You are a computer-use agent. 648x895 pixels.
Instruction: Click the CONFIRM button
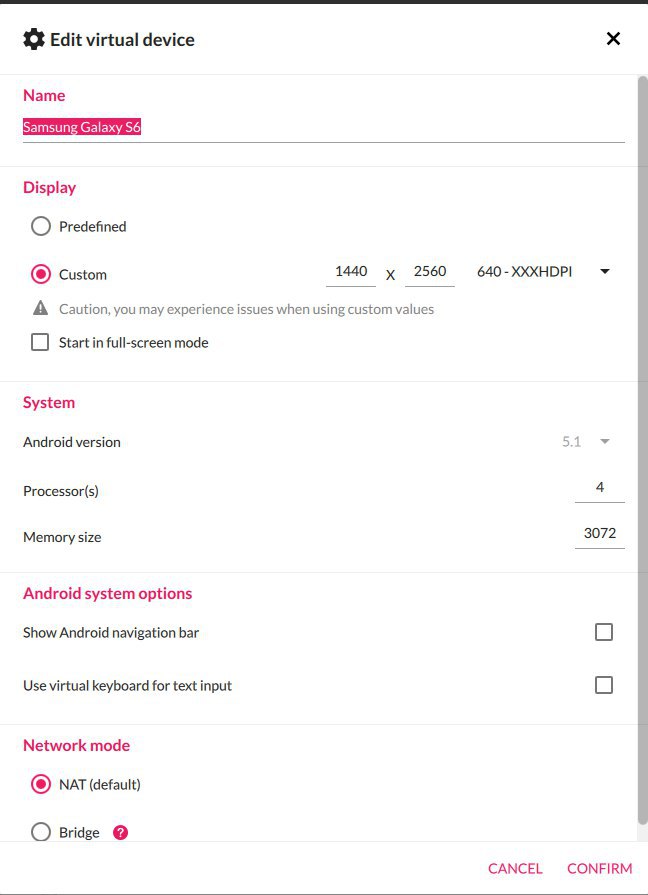point(599,868)
